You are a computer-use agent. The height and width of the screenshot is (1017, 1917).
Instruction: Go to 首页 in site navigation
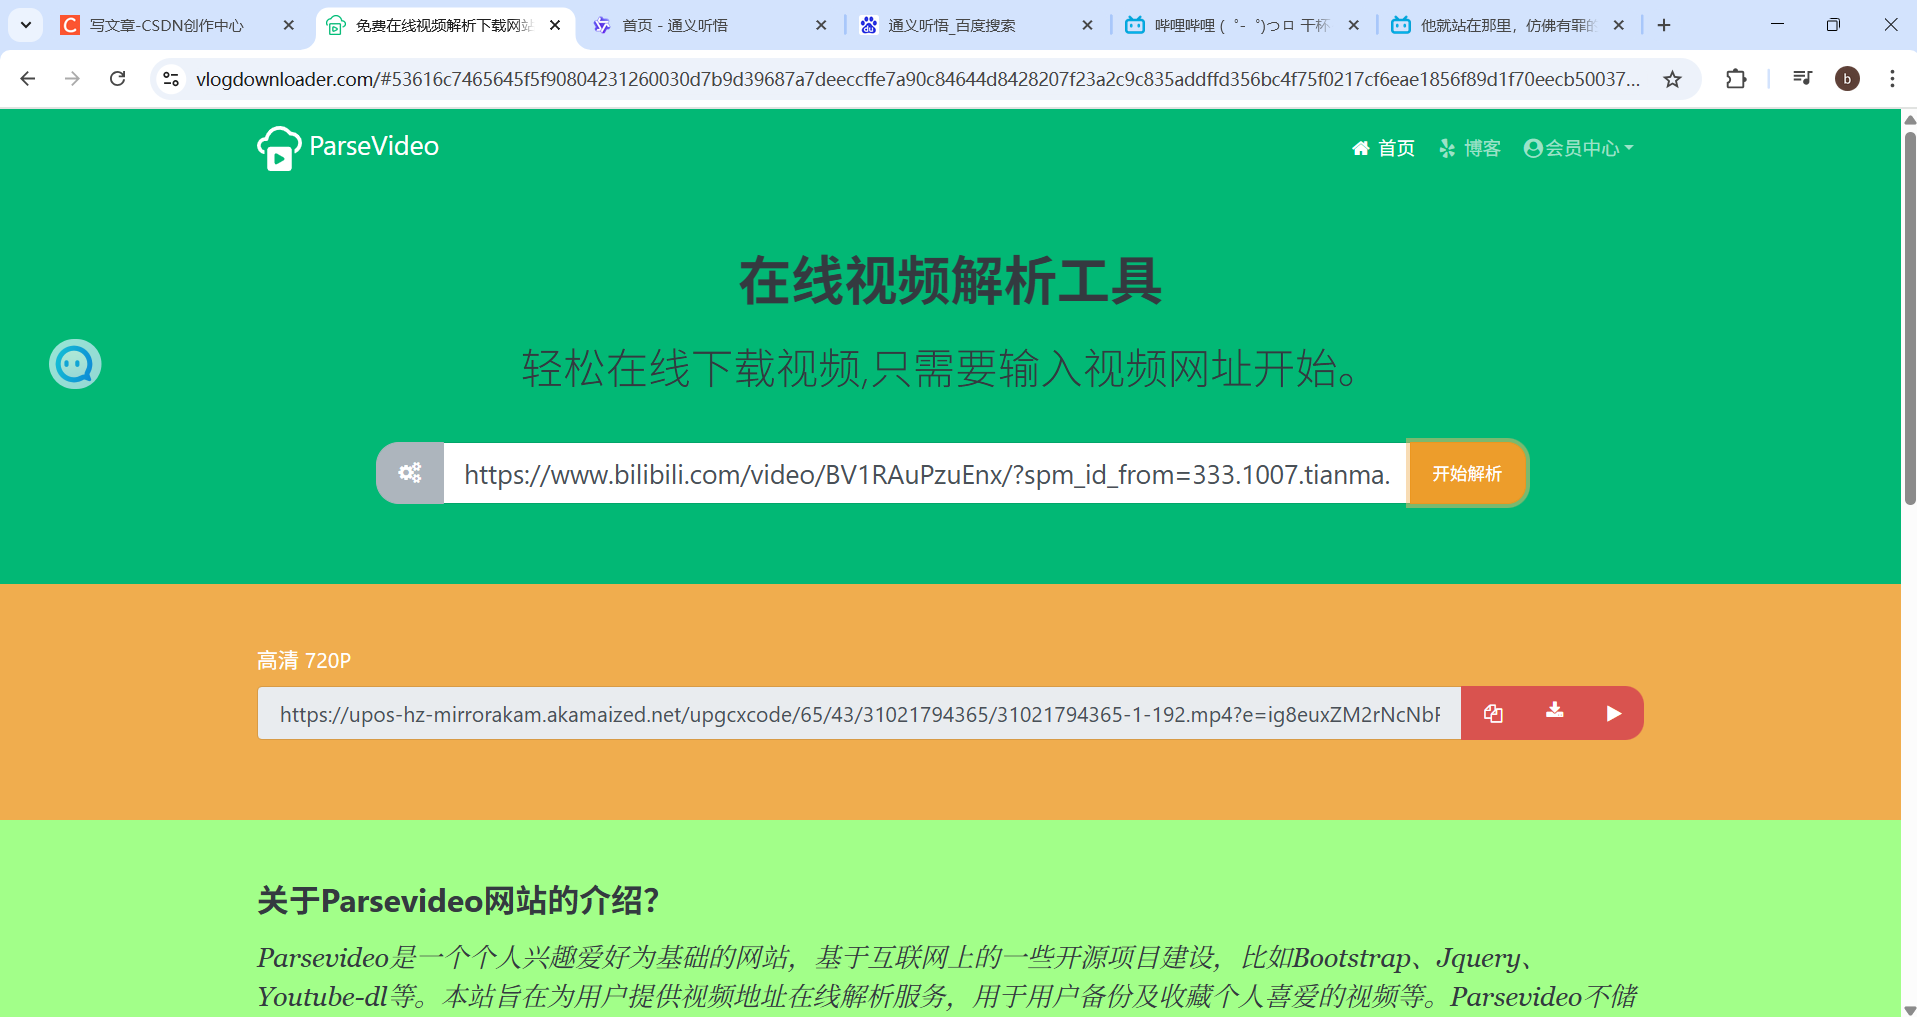click(1383, 148)
